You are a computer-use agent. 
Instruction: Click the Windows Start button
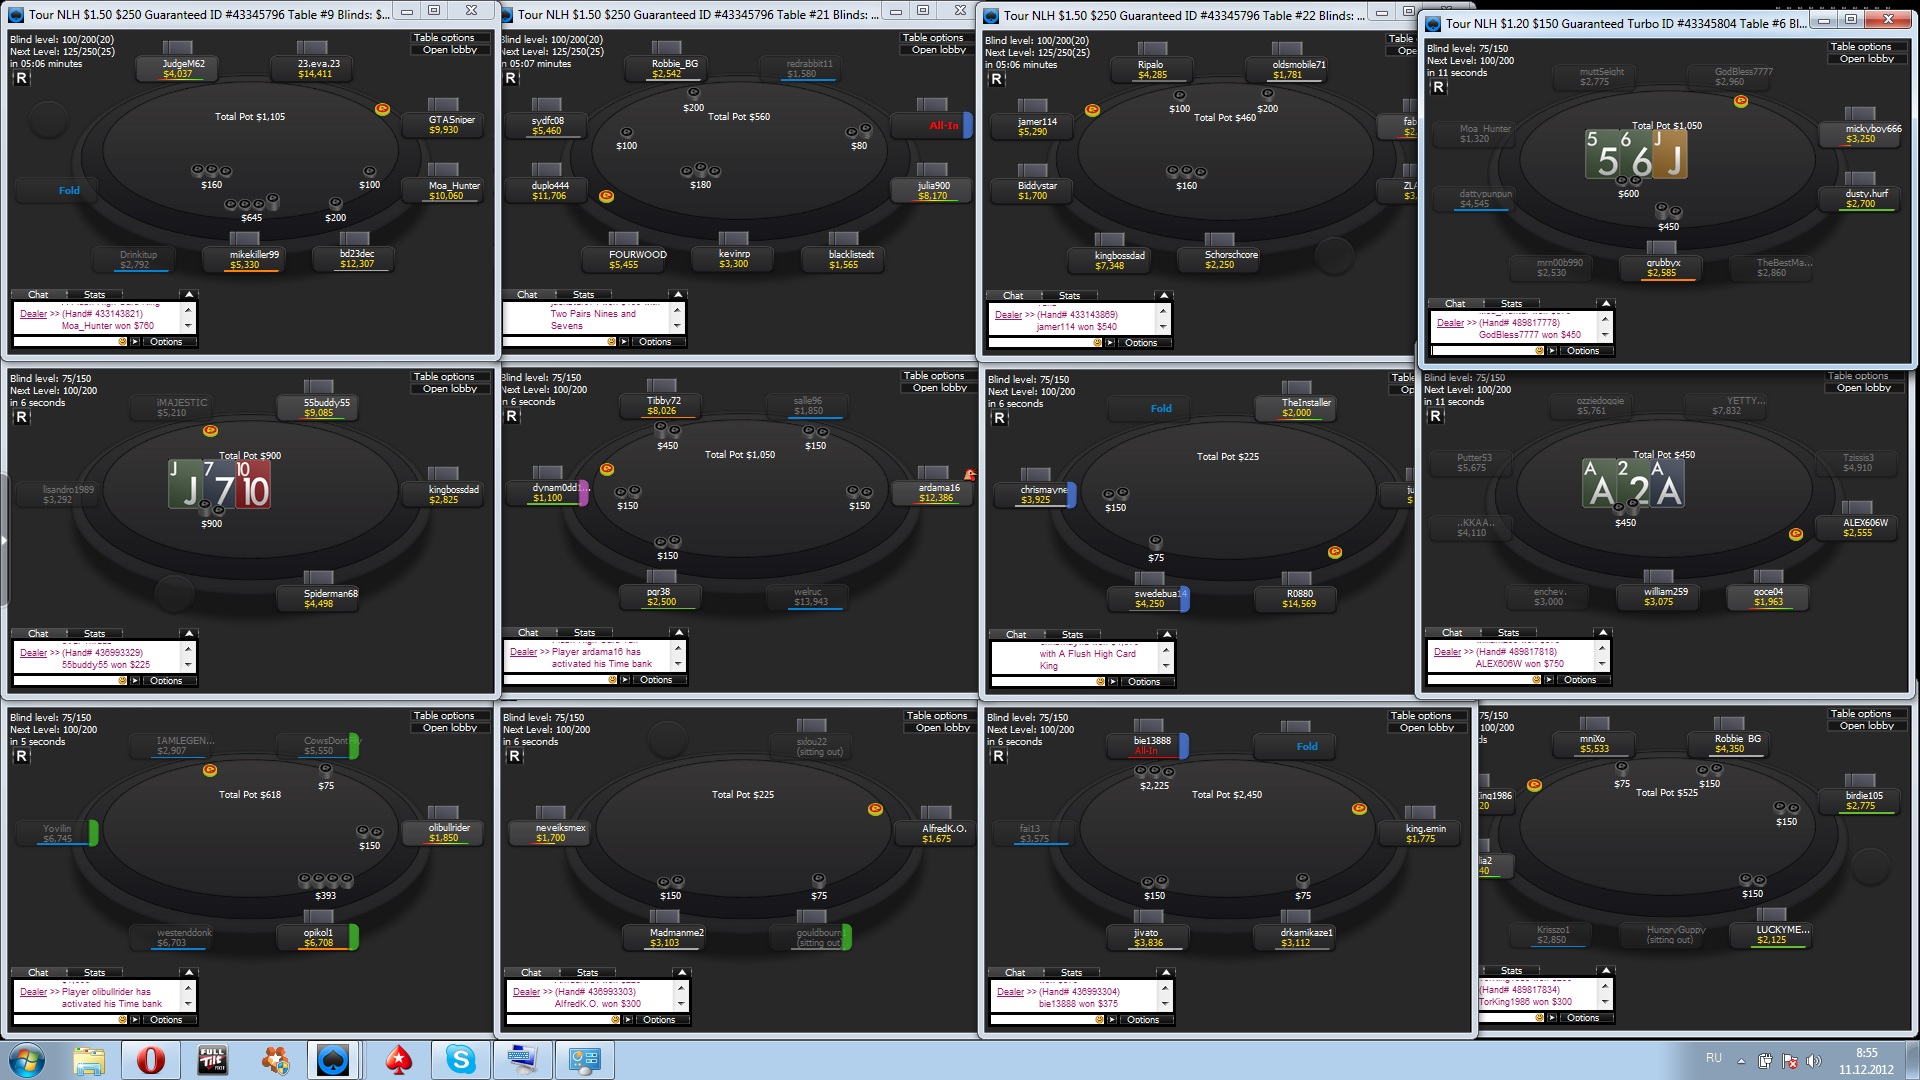tap(26, 1060)
